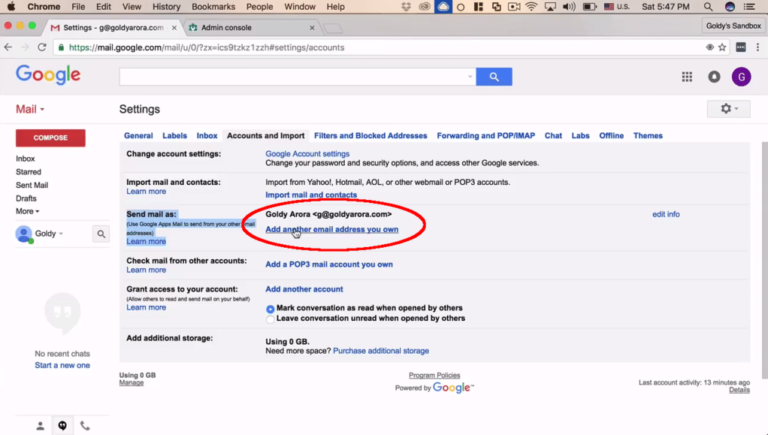Open the Inbox folder in sidebar
This screenshot has width=768, height=435.
(25, 159)
